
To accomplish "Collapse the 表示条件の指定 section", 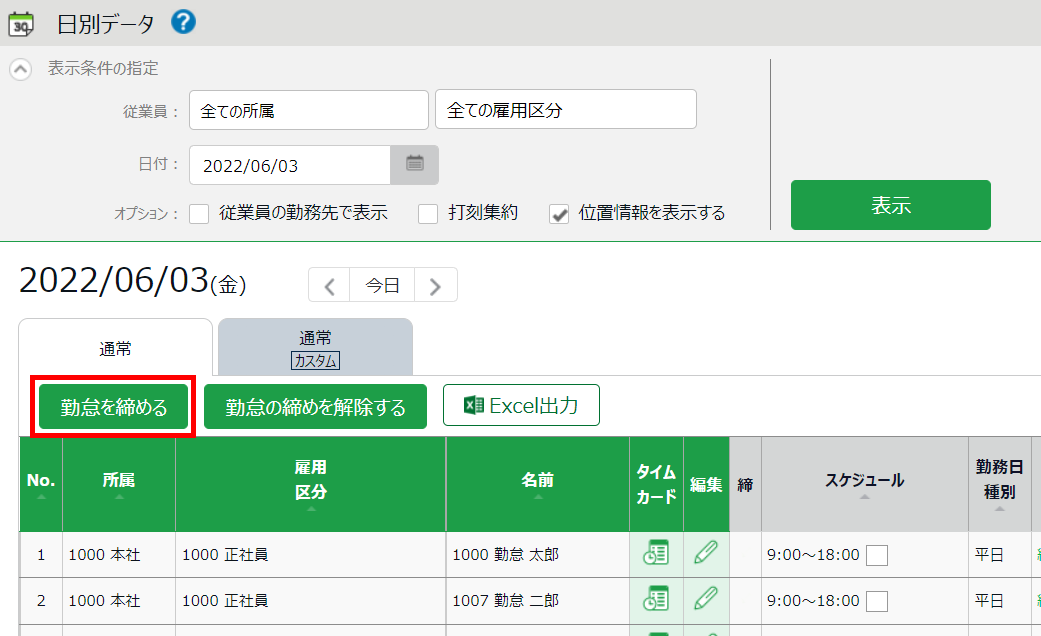I will [x=20, y=70].
